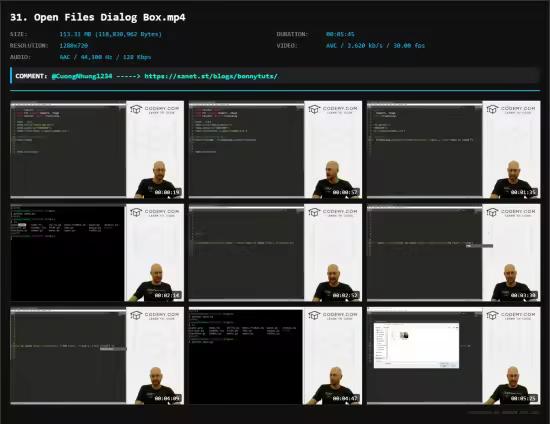550x424 pixels.
Task: Click the duration value 00:05:45
Action: click(340, 34)
